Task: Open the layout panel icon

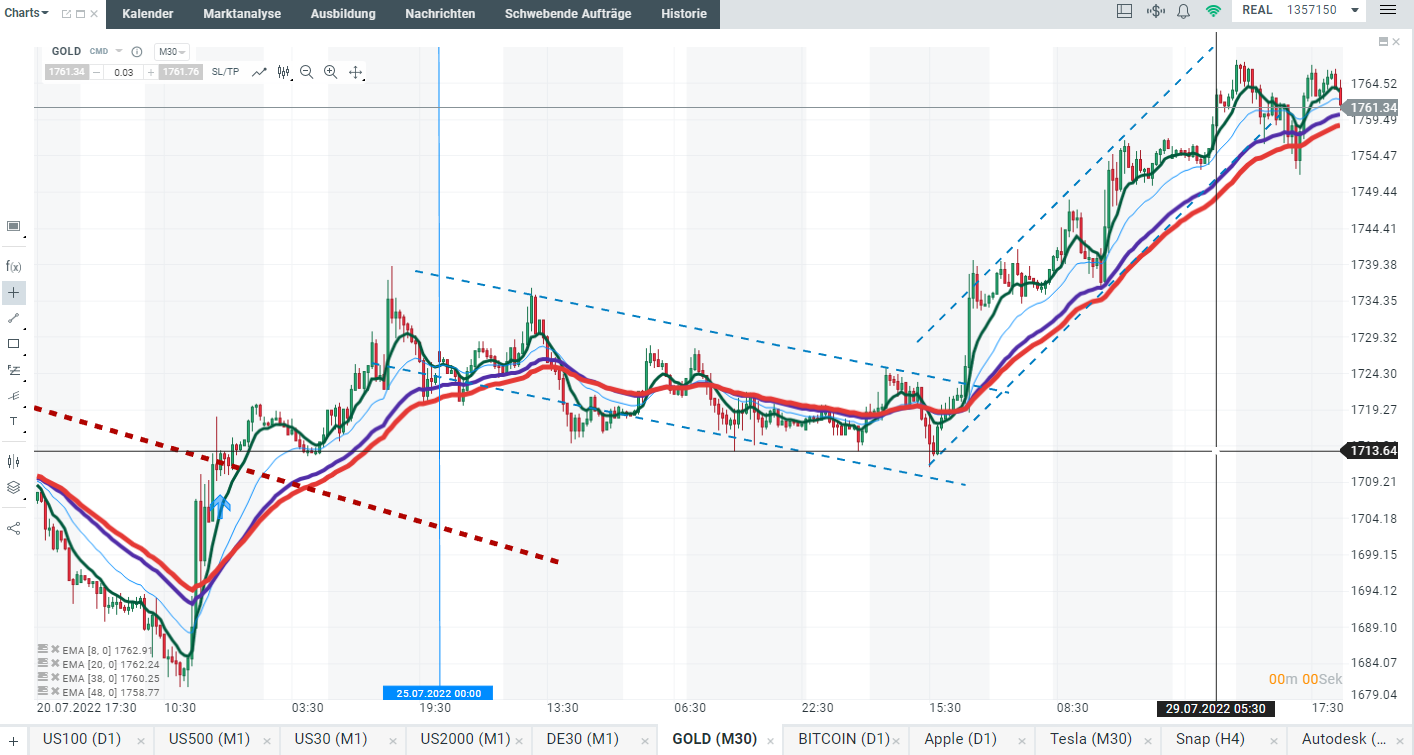Action: [1124, 11]
